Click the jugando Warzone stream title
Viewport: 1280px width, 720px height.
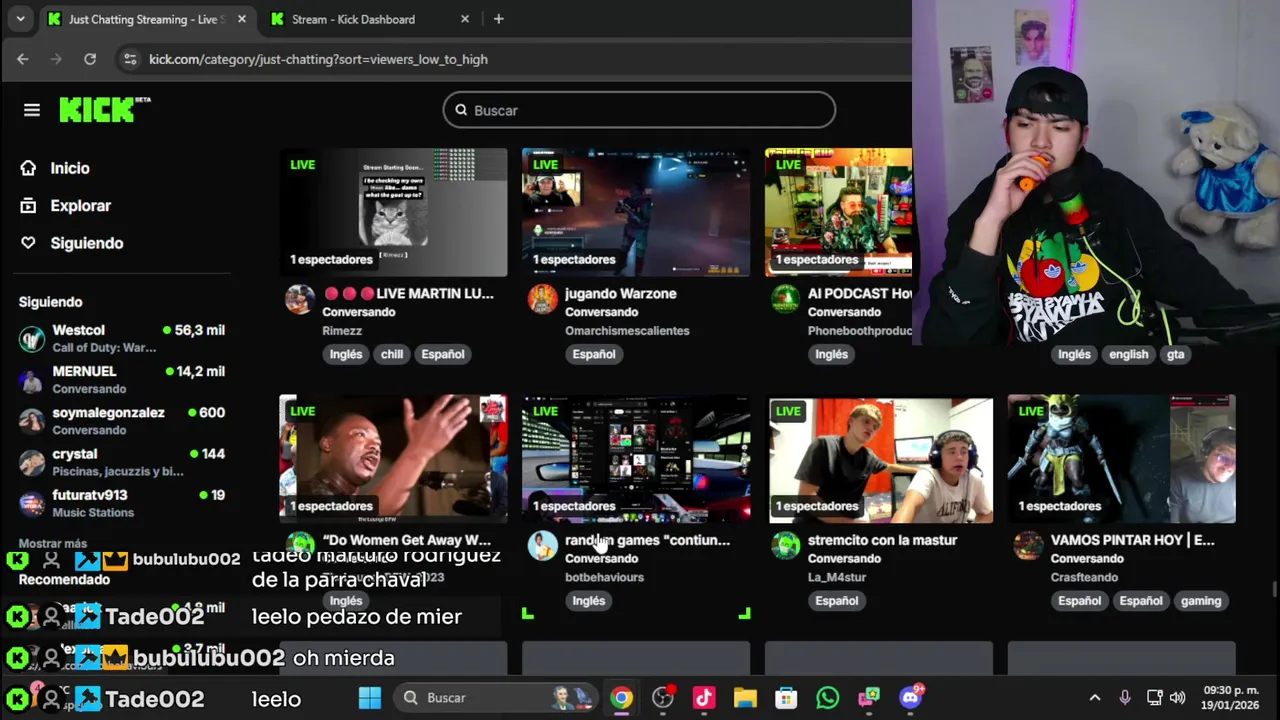point(621,294)
